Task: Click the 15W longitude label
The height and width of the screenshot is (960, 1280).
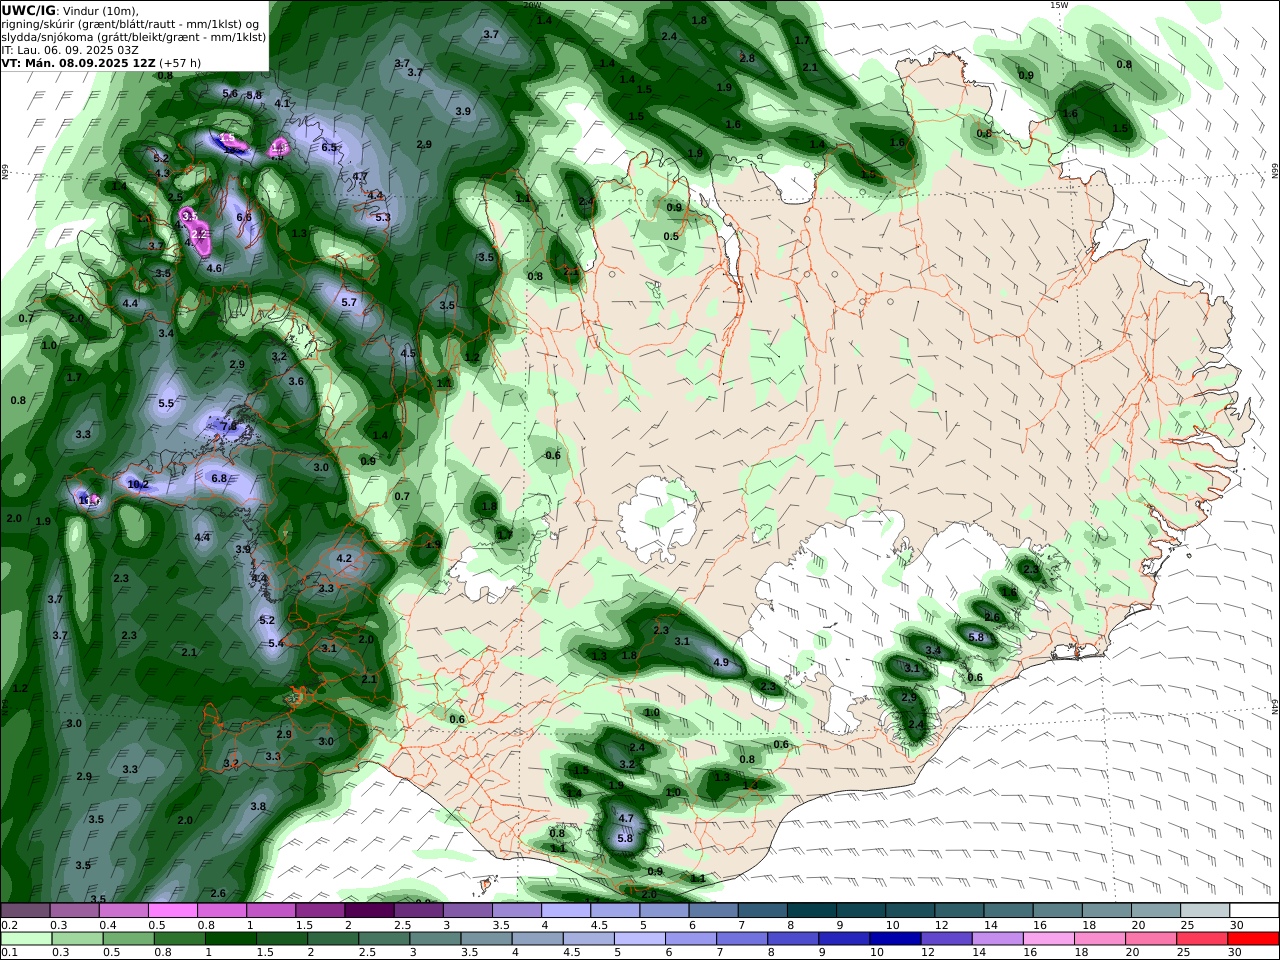Action: coord(1059,5)
